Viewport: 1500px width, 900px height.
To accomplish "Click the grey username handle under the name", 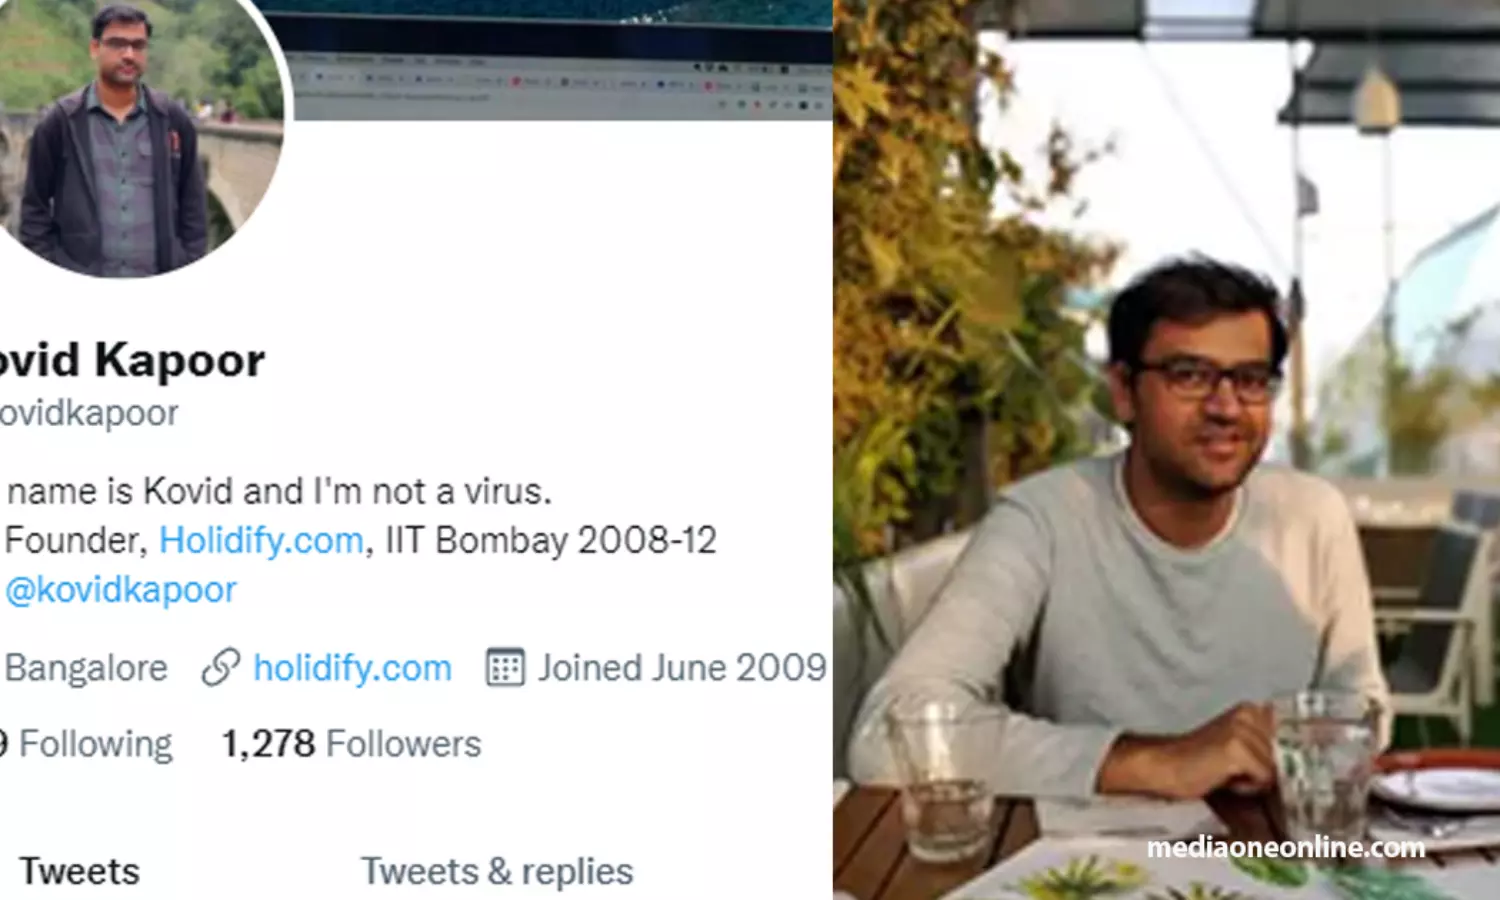I will (90, 413).
